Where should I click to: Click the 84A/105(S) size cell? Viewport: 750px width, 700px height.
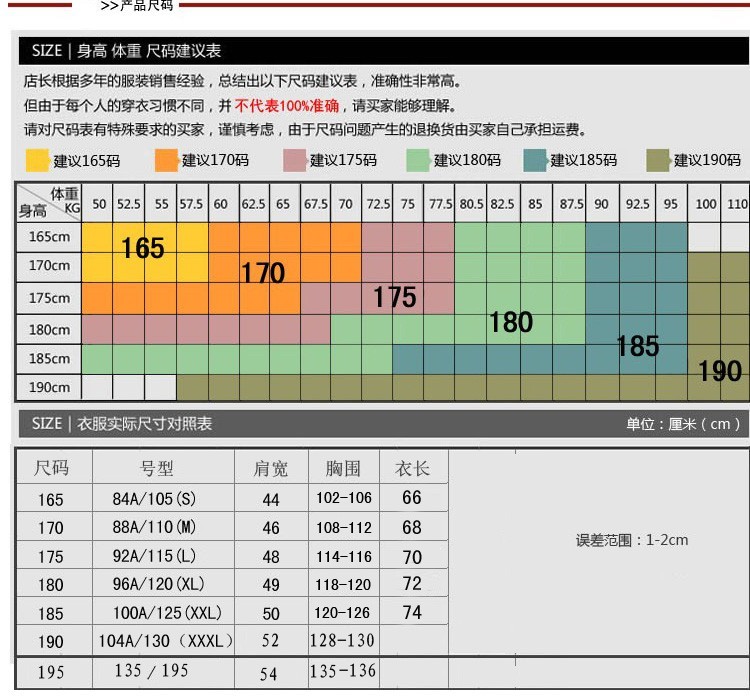[155, 498]
